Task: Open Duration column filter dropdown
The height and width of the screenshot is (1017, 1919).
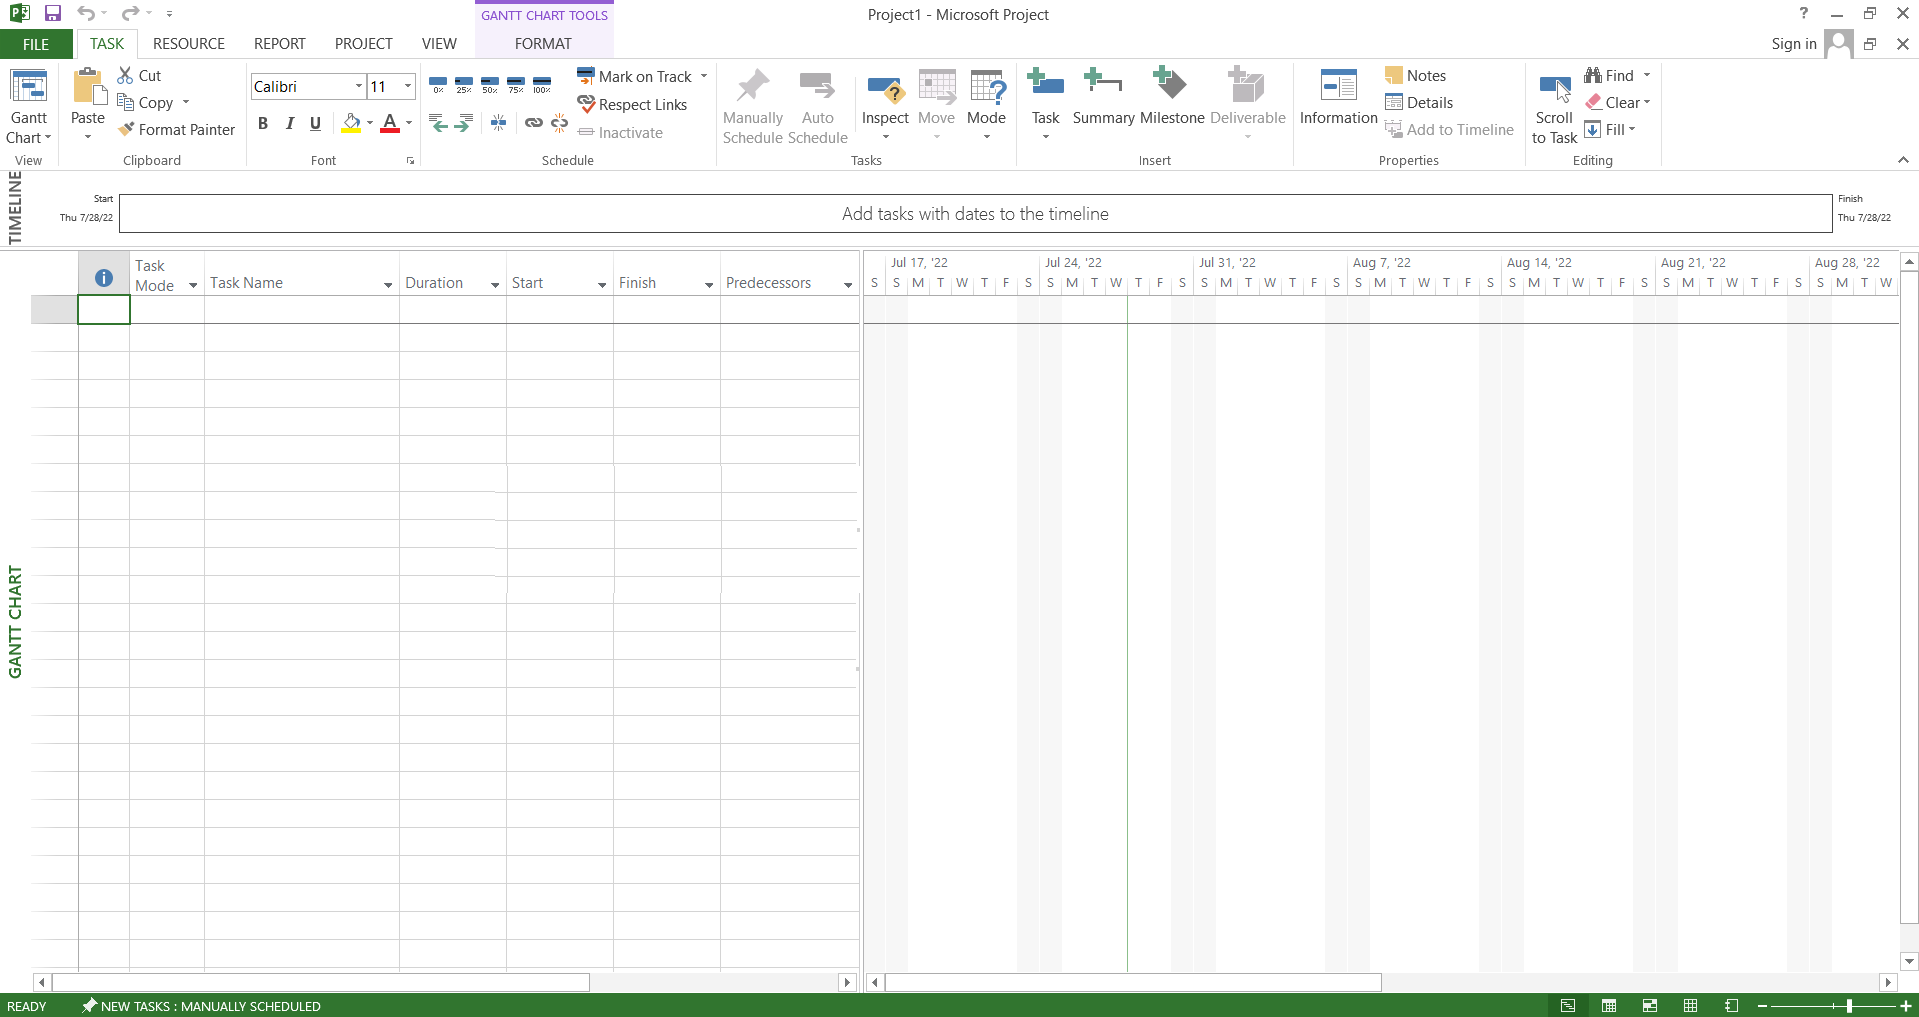Action: click(495, 285)
